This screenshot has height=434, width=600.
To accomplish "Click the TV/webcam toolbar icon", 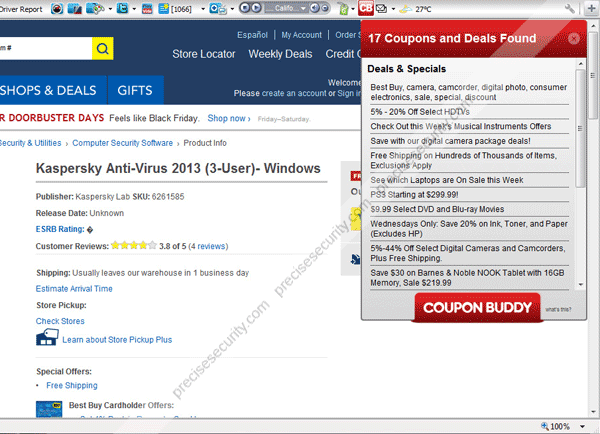I will point(218,8).
